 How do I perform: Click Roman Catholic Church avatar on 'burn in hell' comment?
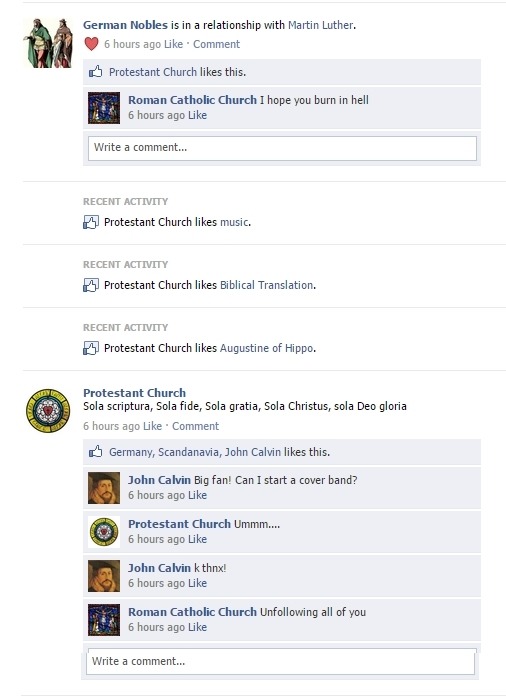tap(104, 108)
